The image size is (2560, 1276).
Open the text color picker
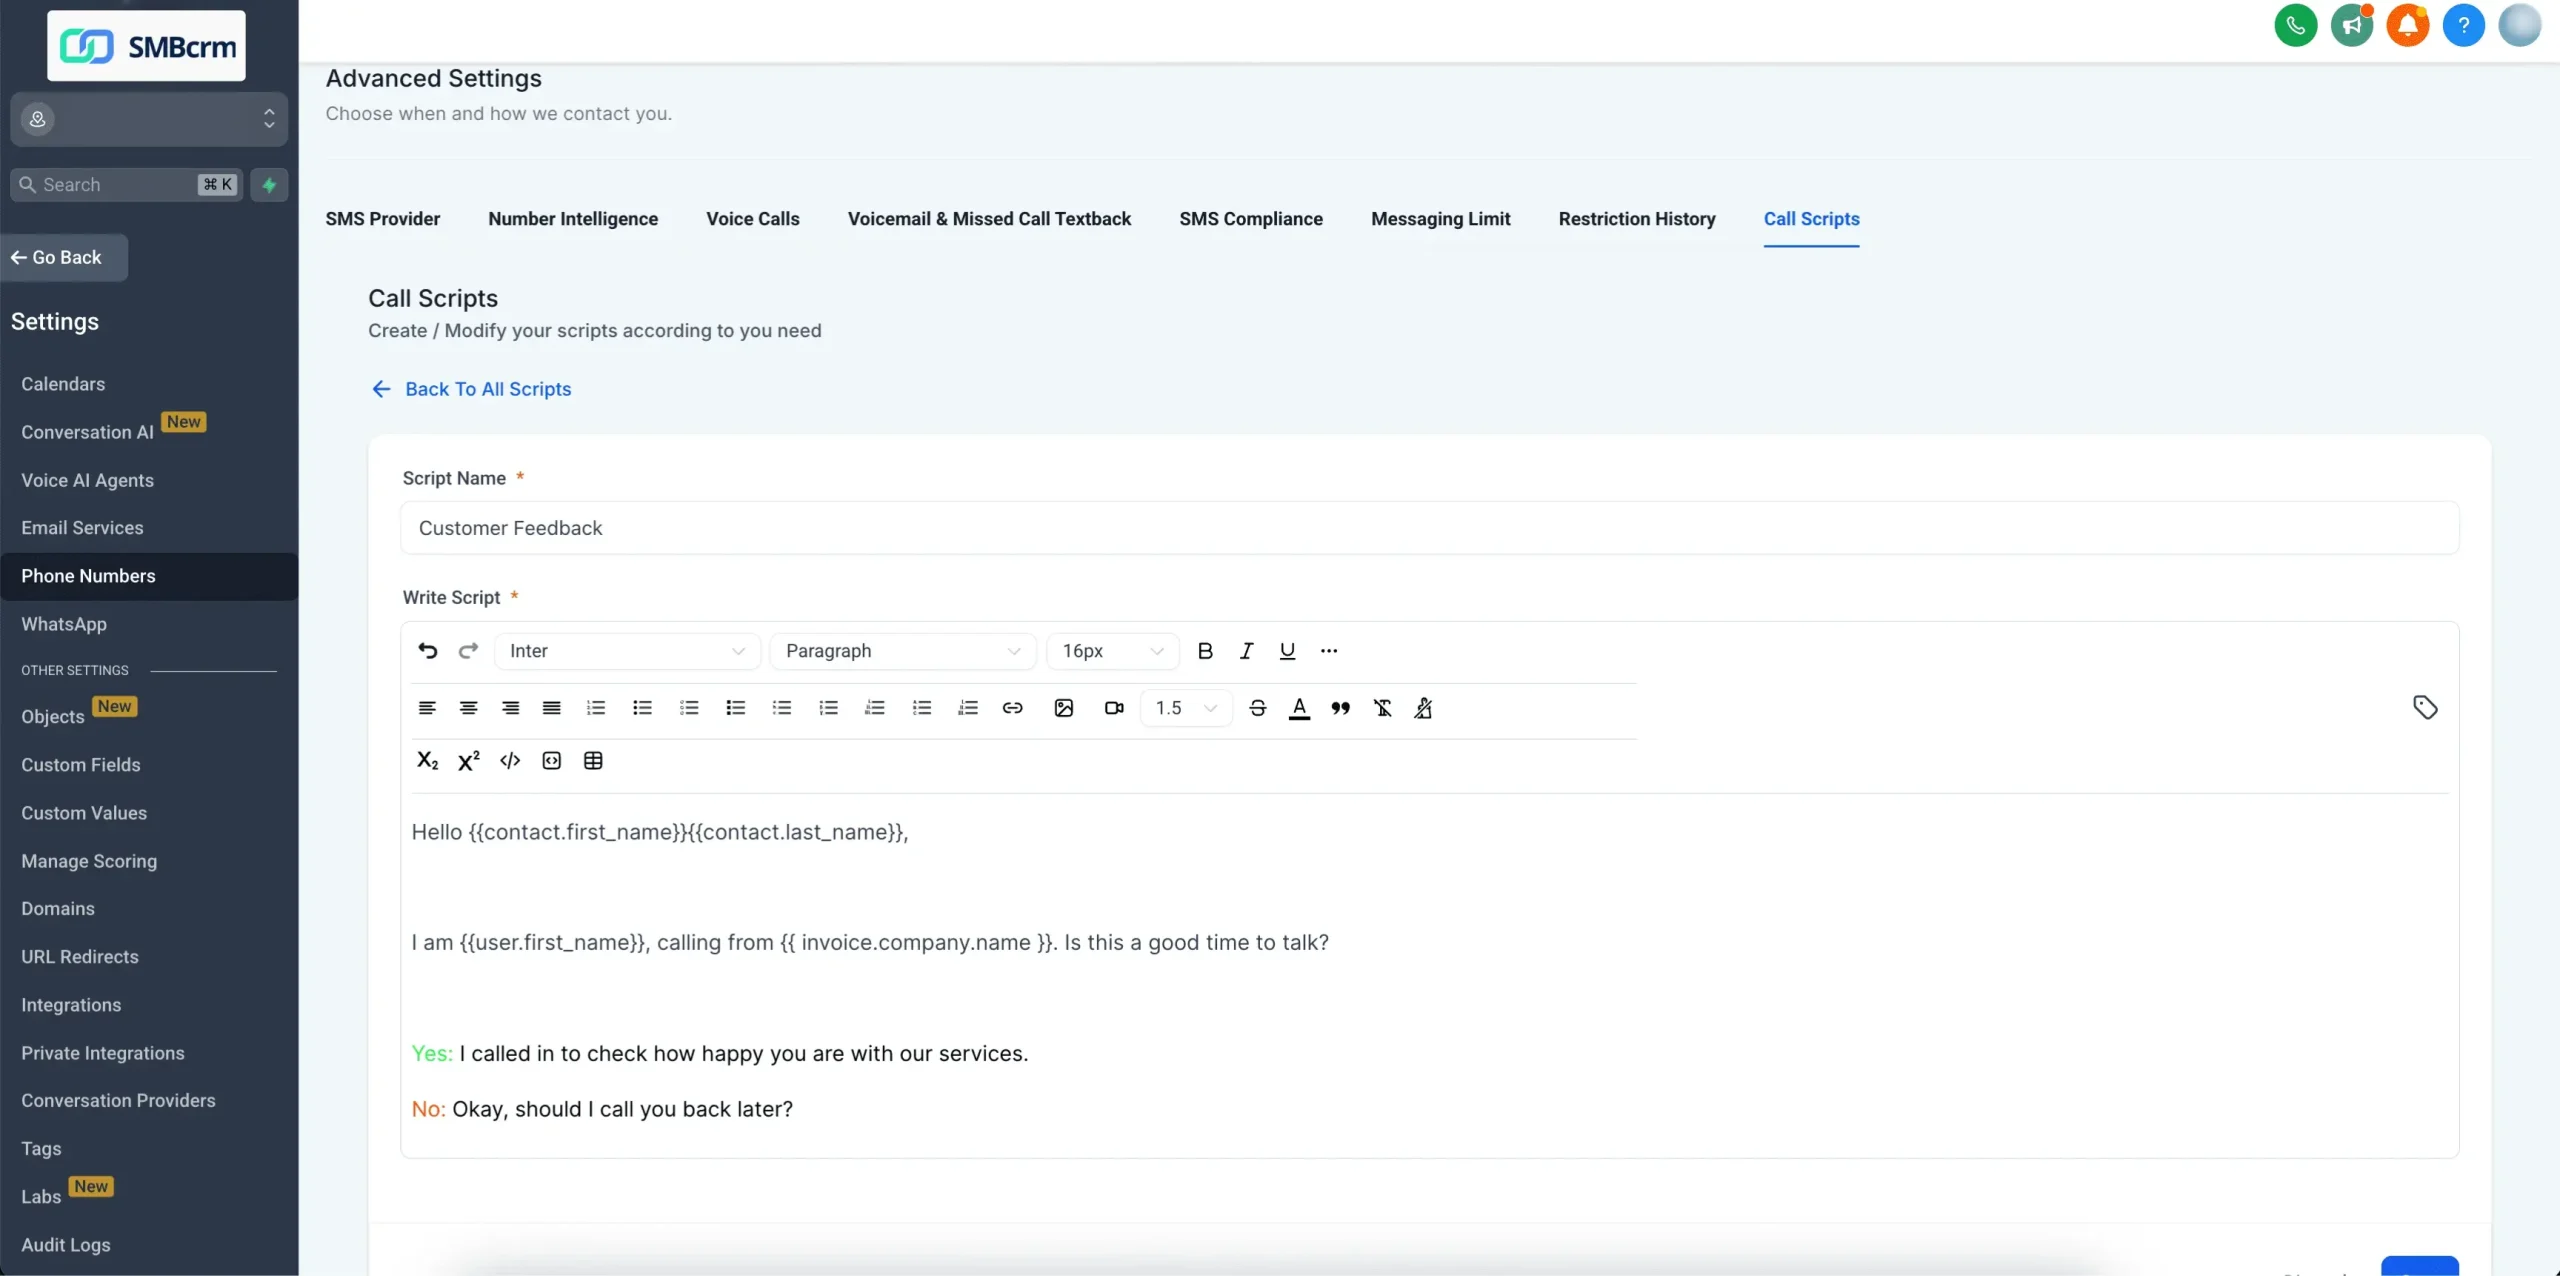point(1299,708)
